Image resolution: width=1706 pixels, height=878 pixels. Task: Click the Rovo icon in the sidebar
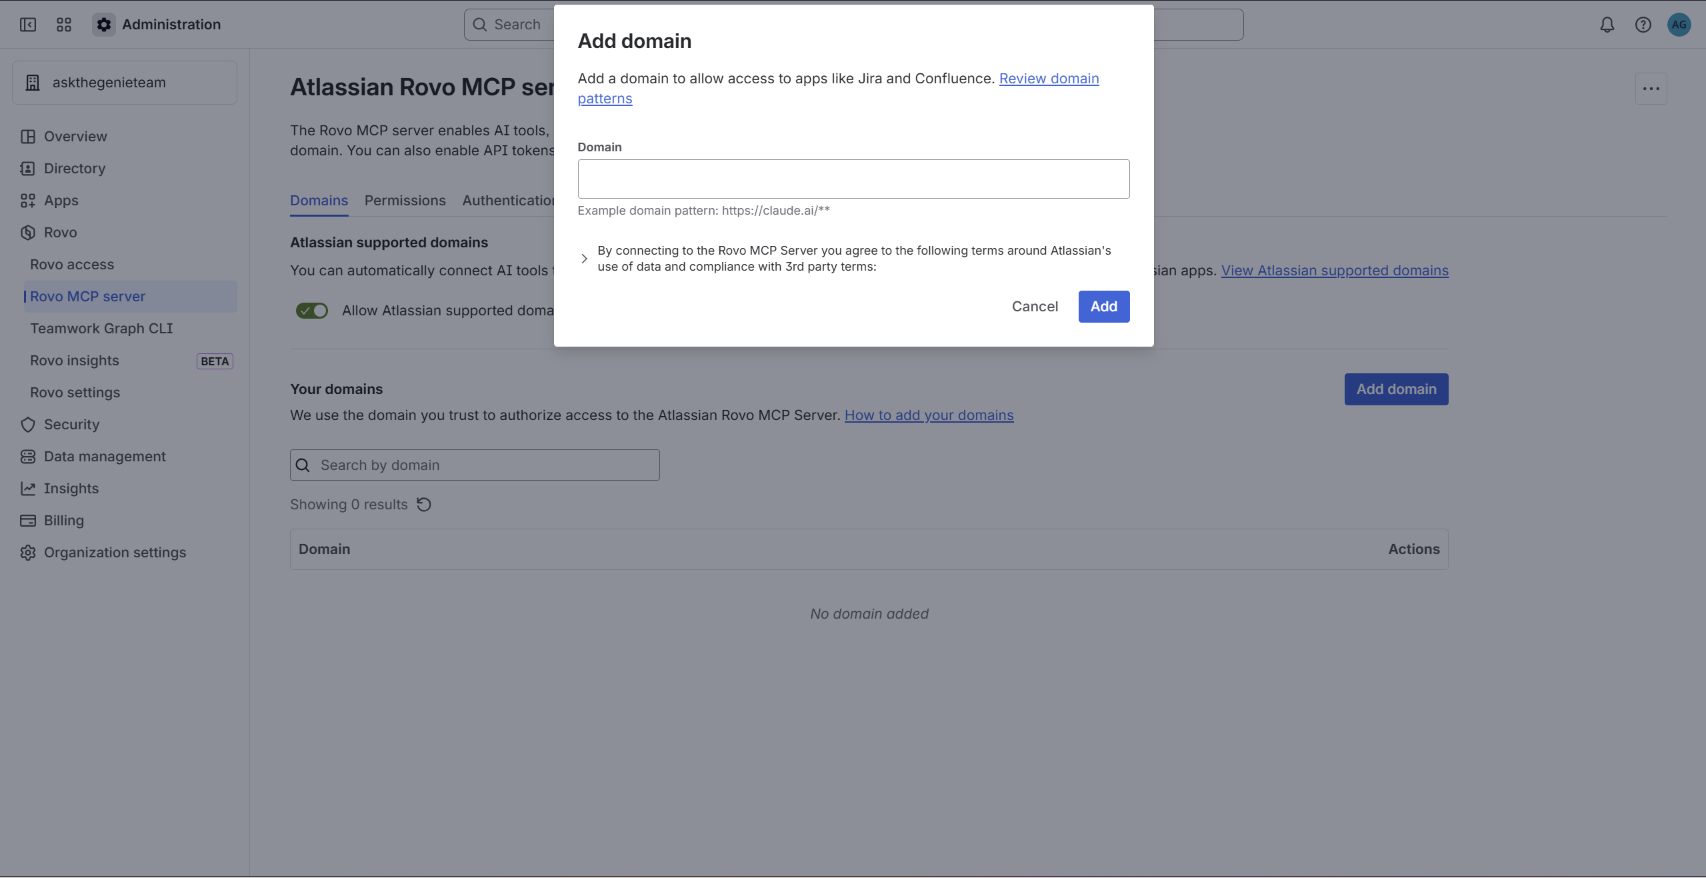(x=28, y=233)
